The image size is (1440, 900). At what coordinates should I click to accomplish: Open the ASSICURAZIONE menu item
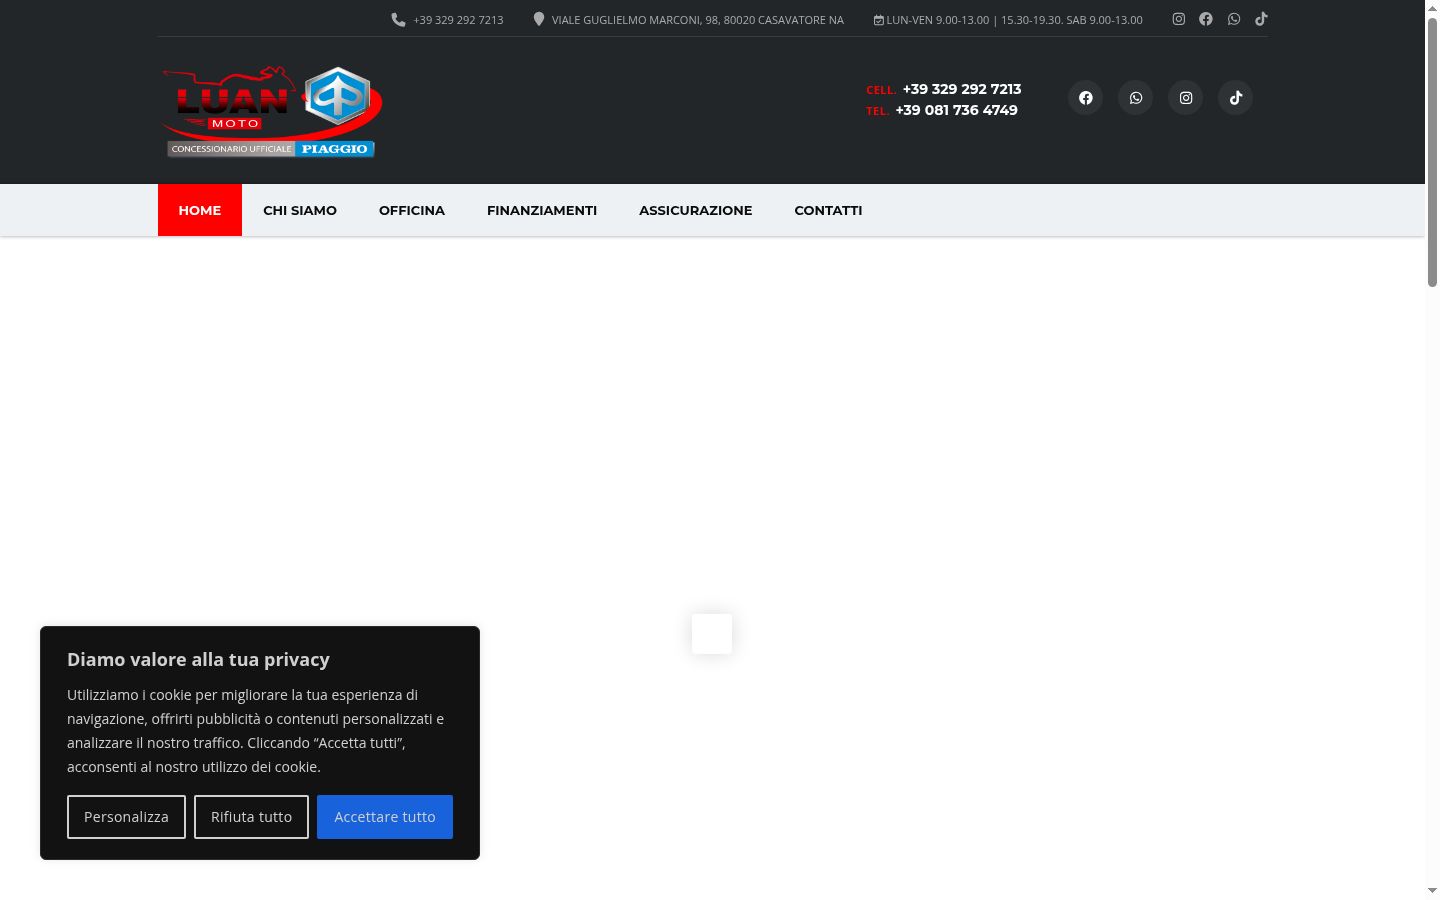696,210
